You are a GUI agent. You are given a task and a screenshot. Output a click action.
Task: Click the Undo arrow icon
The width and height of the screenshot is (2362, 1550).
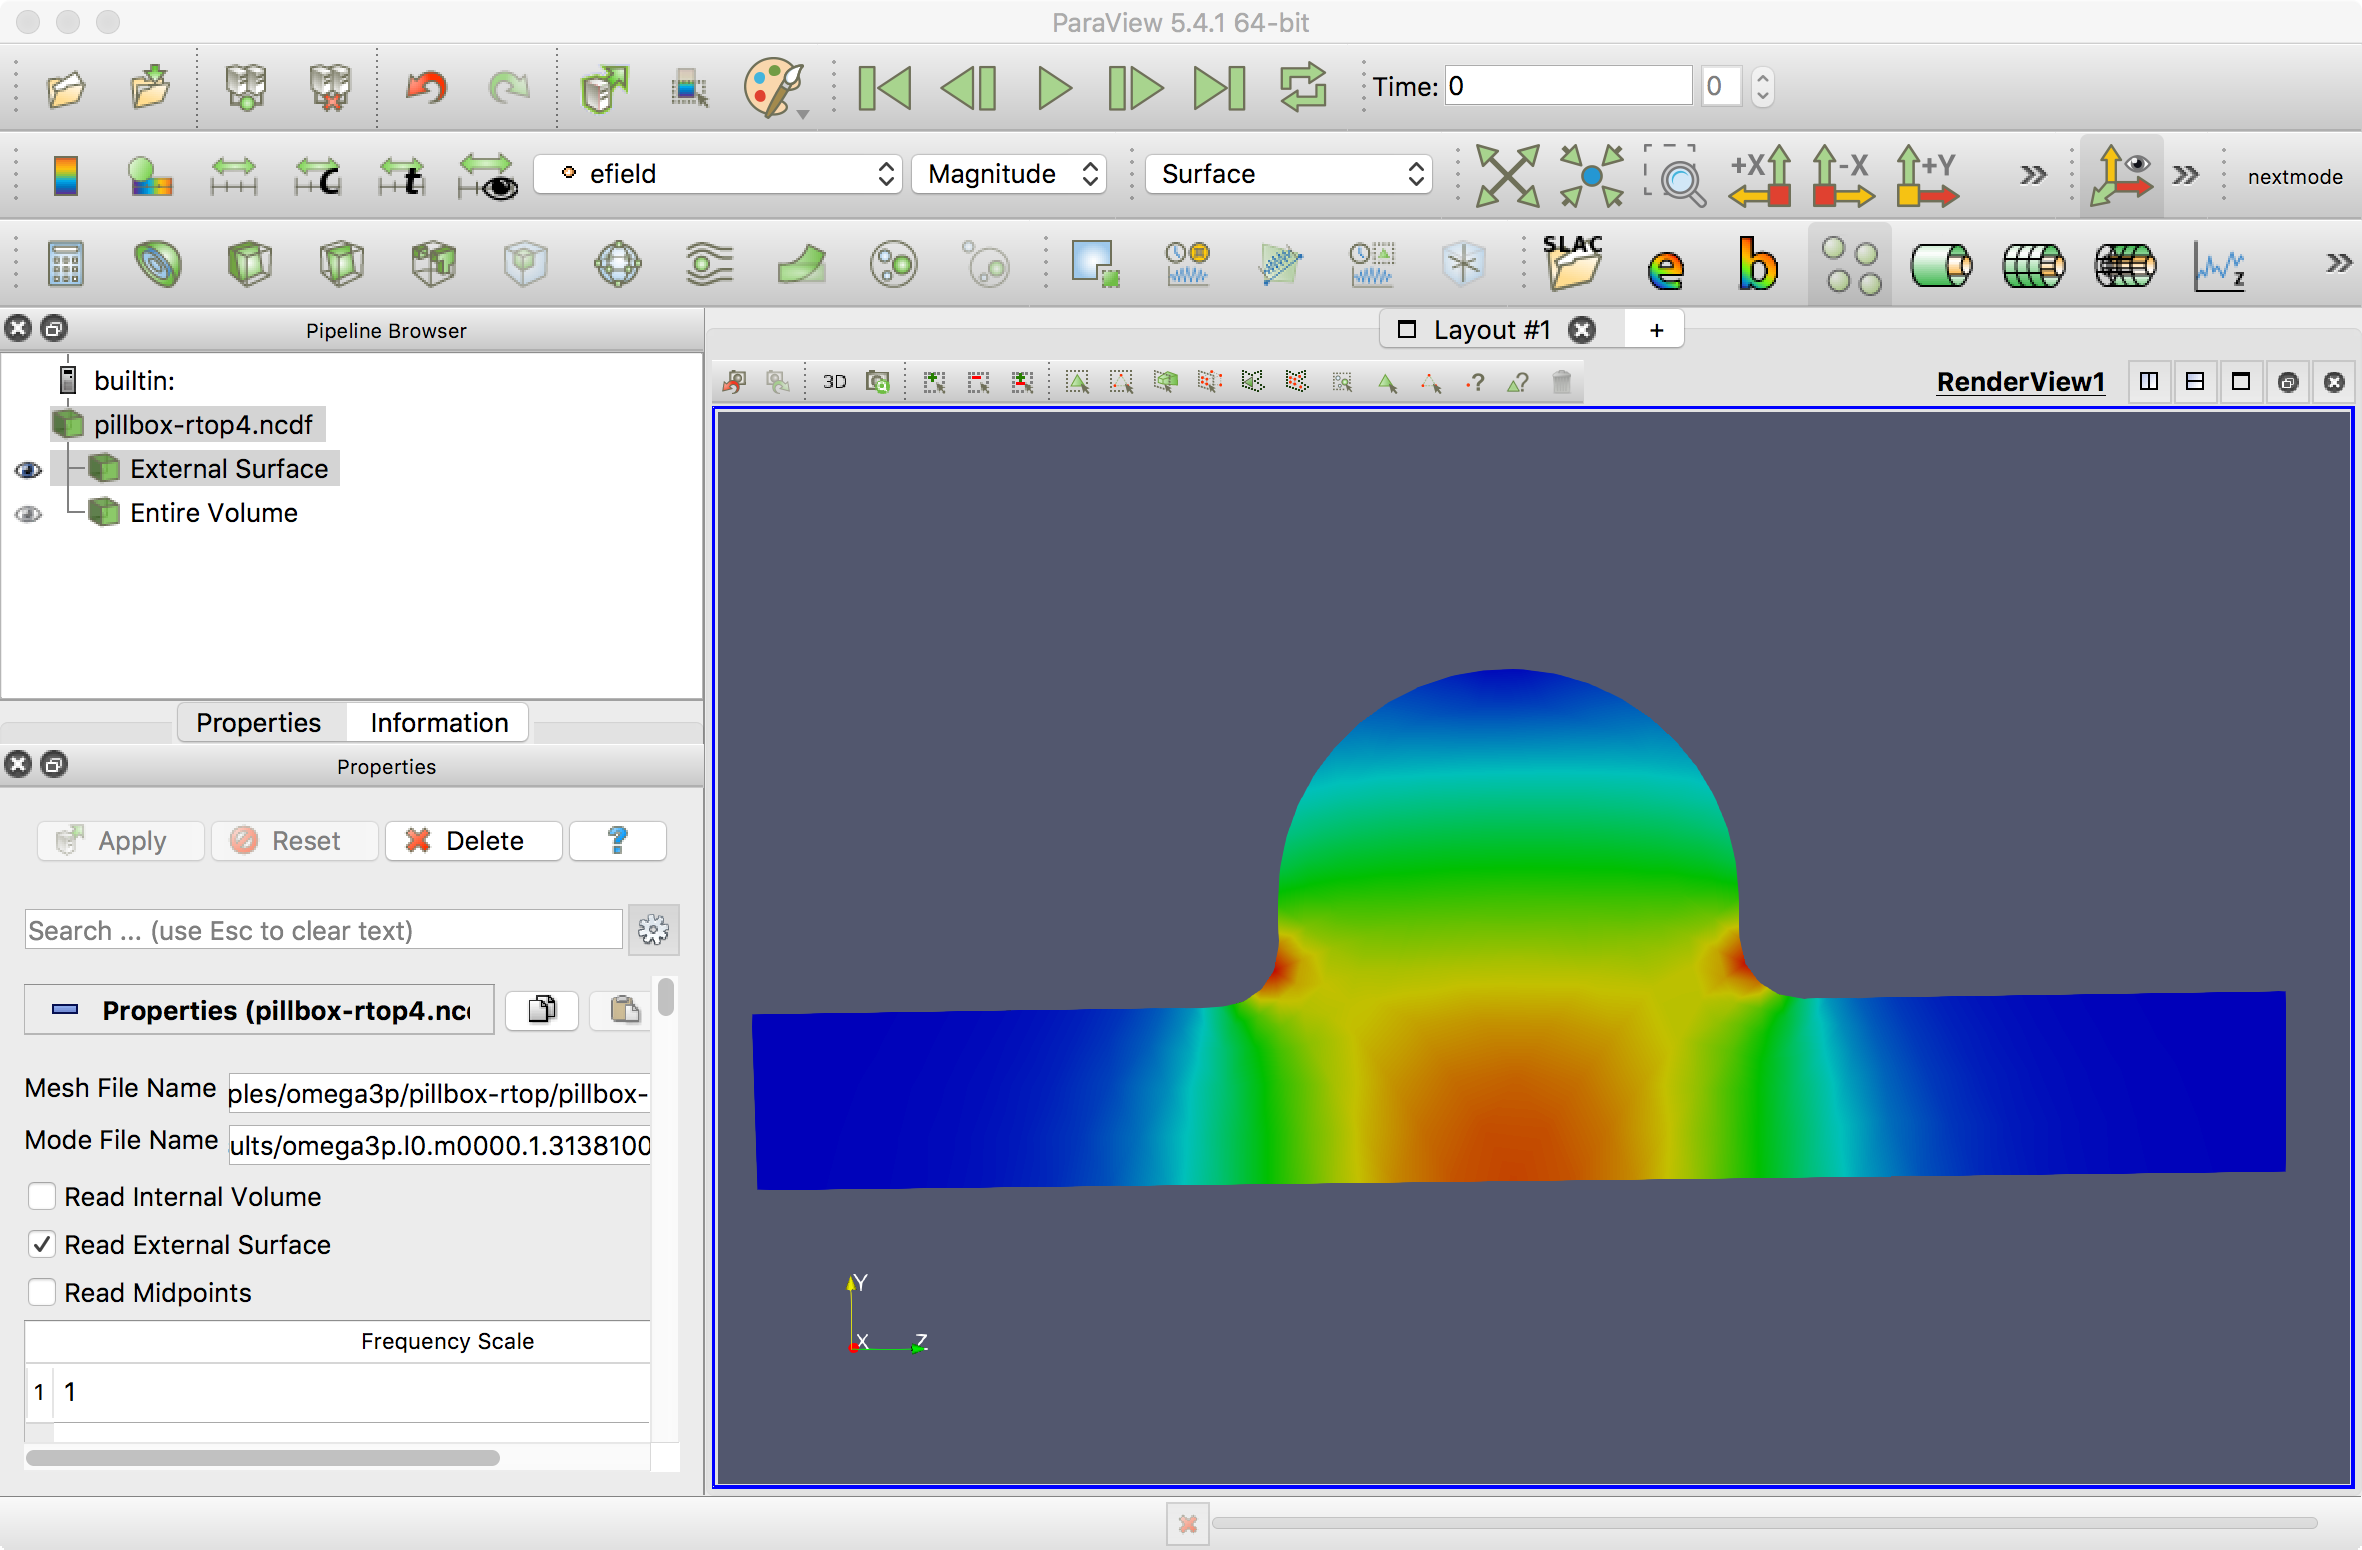tap(426, 88)
